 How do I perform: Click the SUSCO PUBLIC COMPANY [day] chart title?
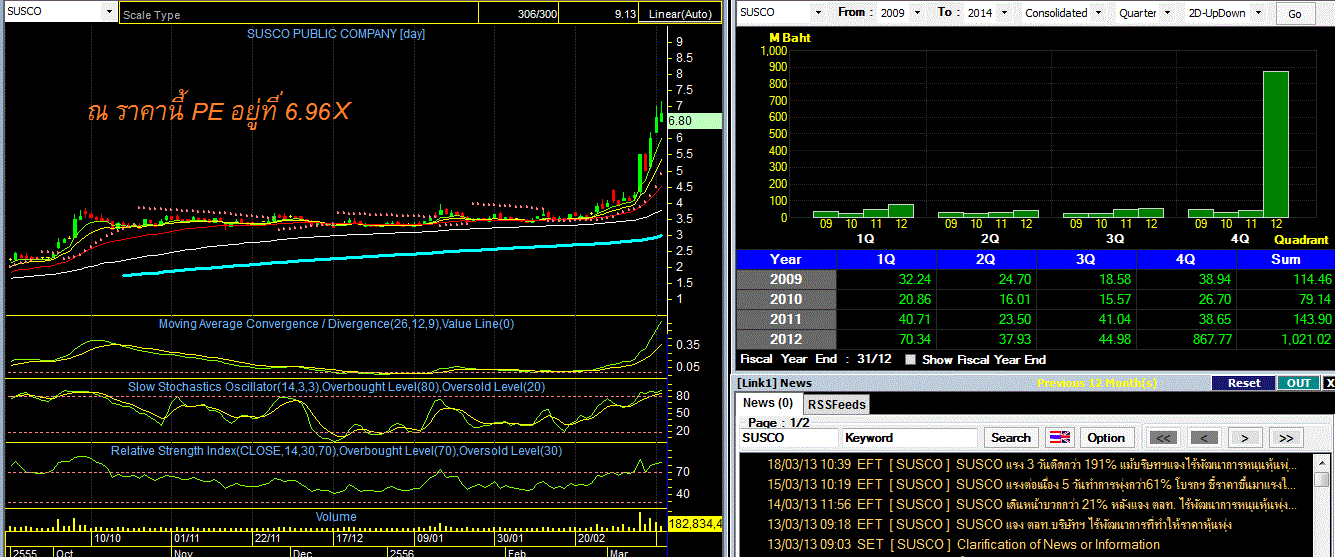click(x=336, y=34)
